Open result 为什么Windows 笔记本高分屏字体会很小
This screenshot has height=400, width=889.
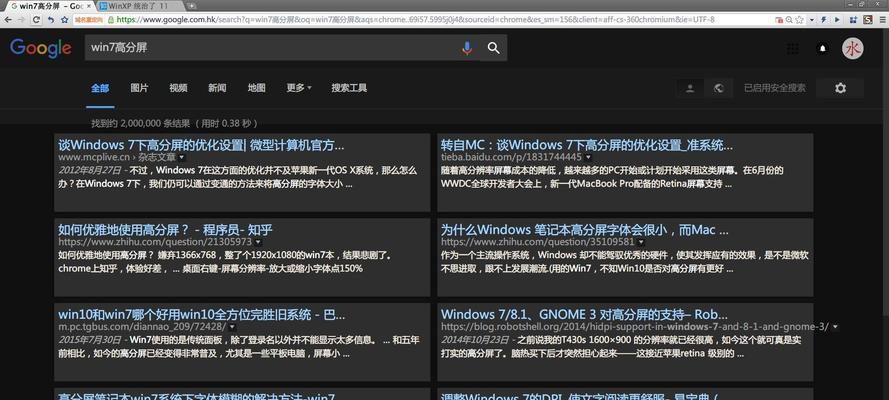click(585, 229)
